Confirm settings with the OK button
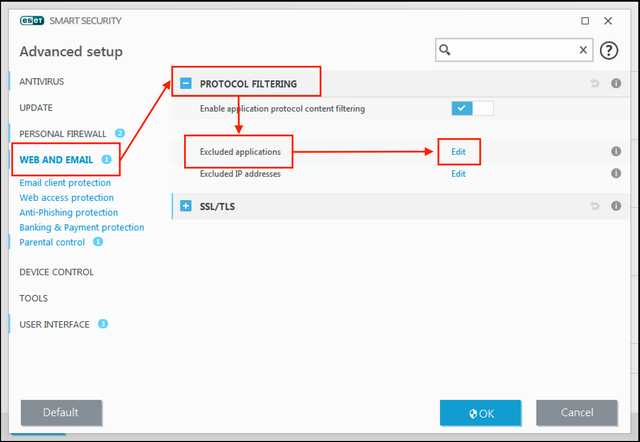 coord(480,412)
